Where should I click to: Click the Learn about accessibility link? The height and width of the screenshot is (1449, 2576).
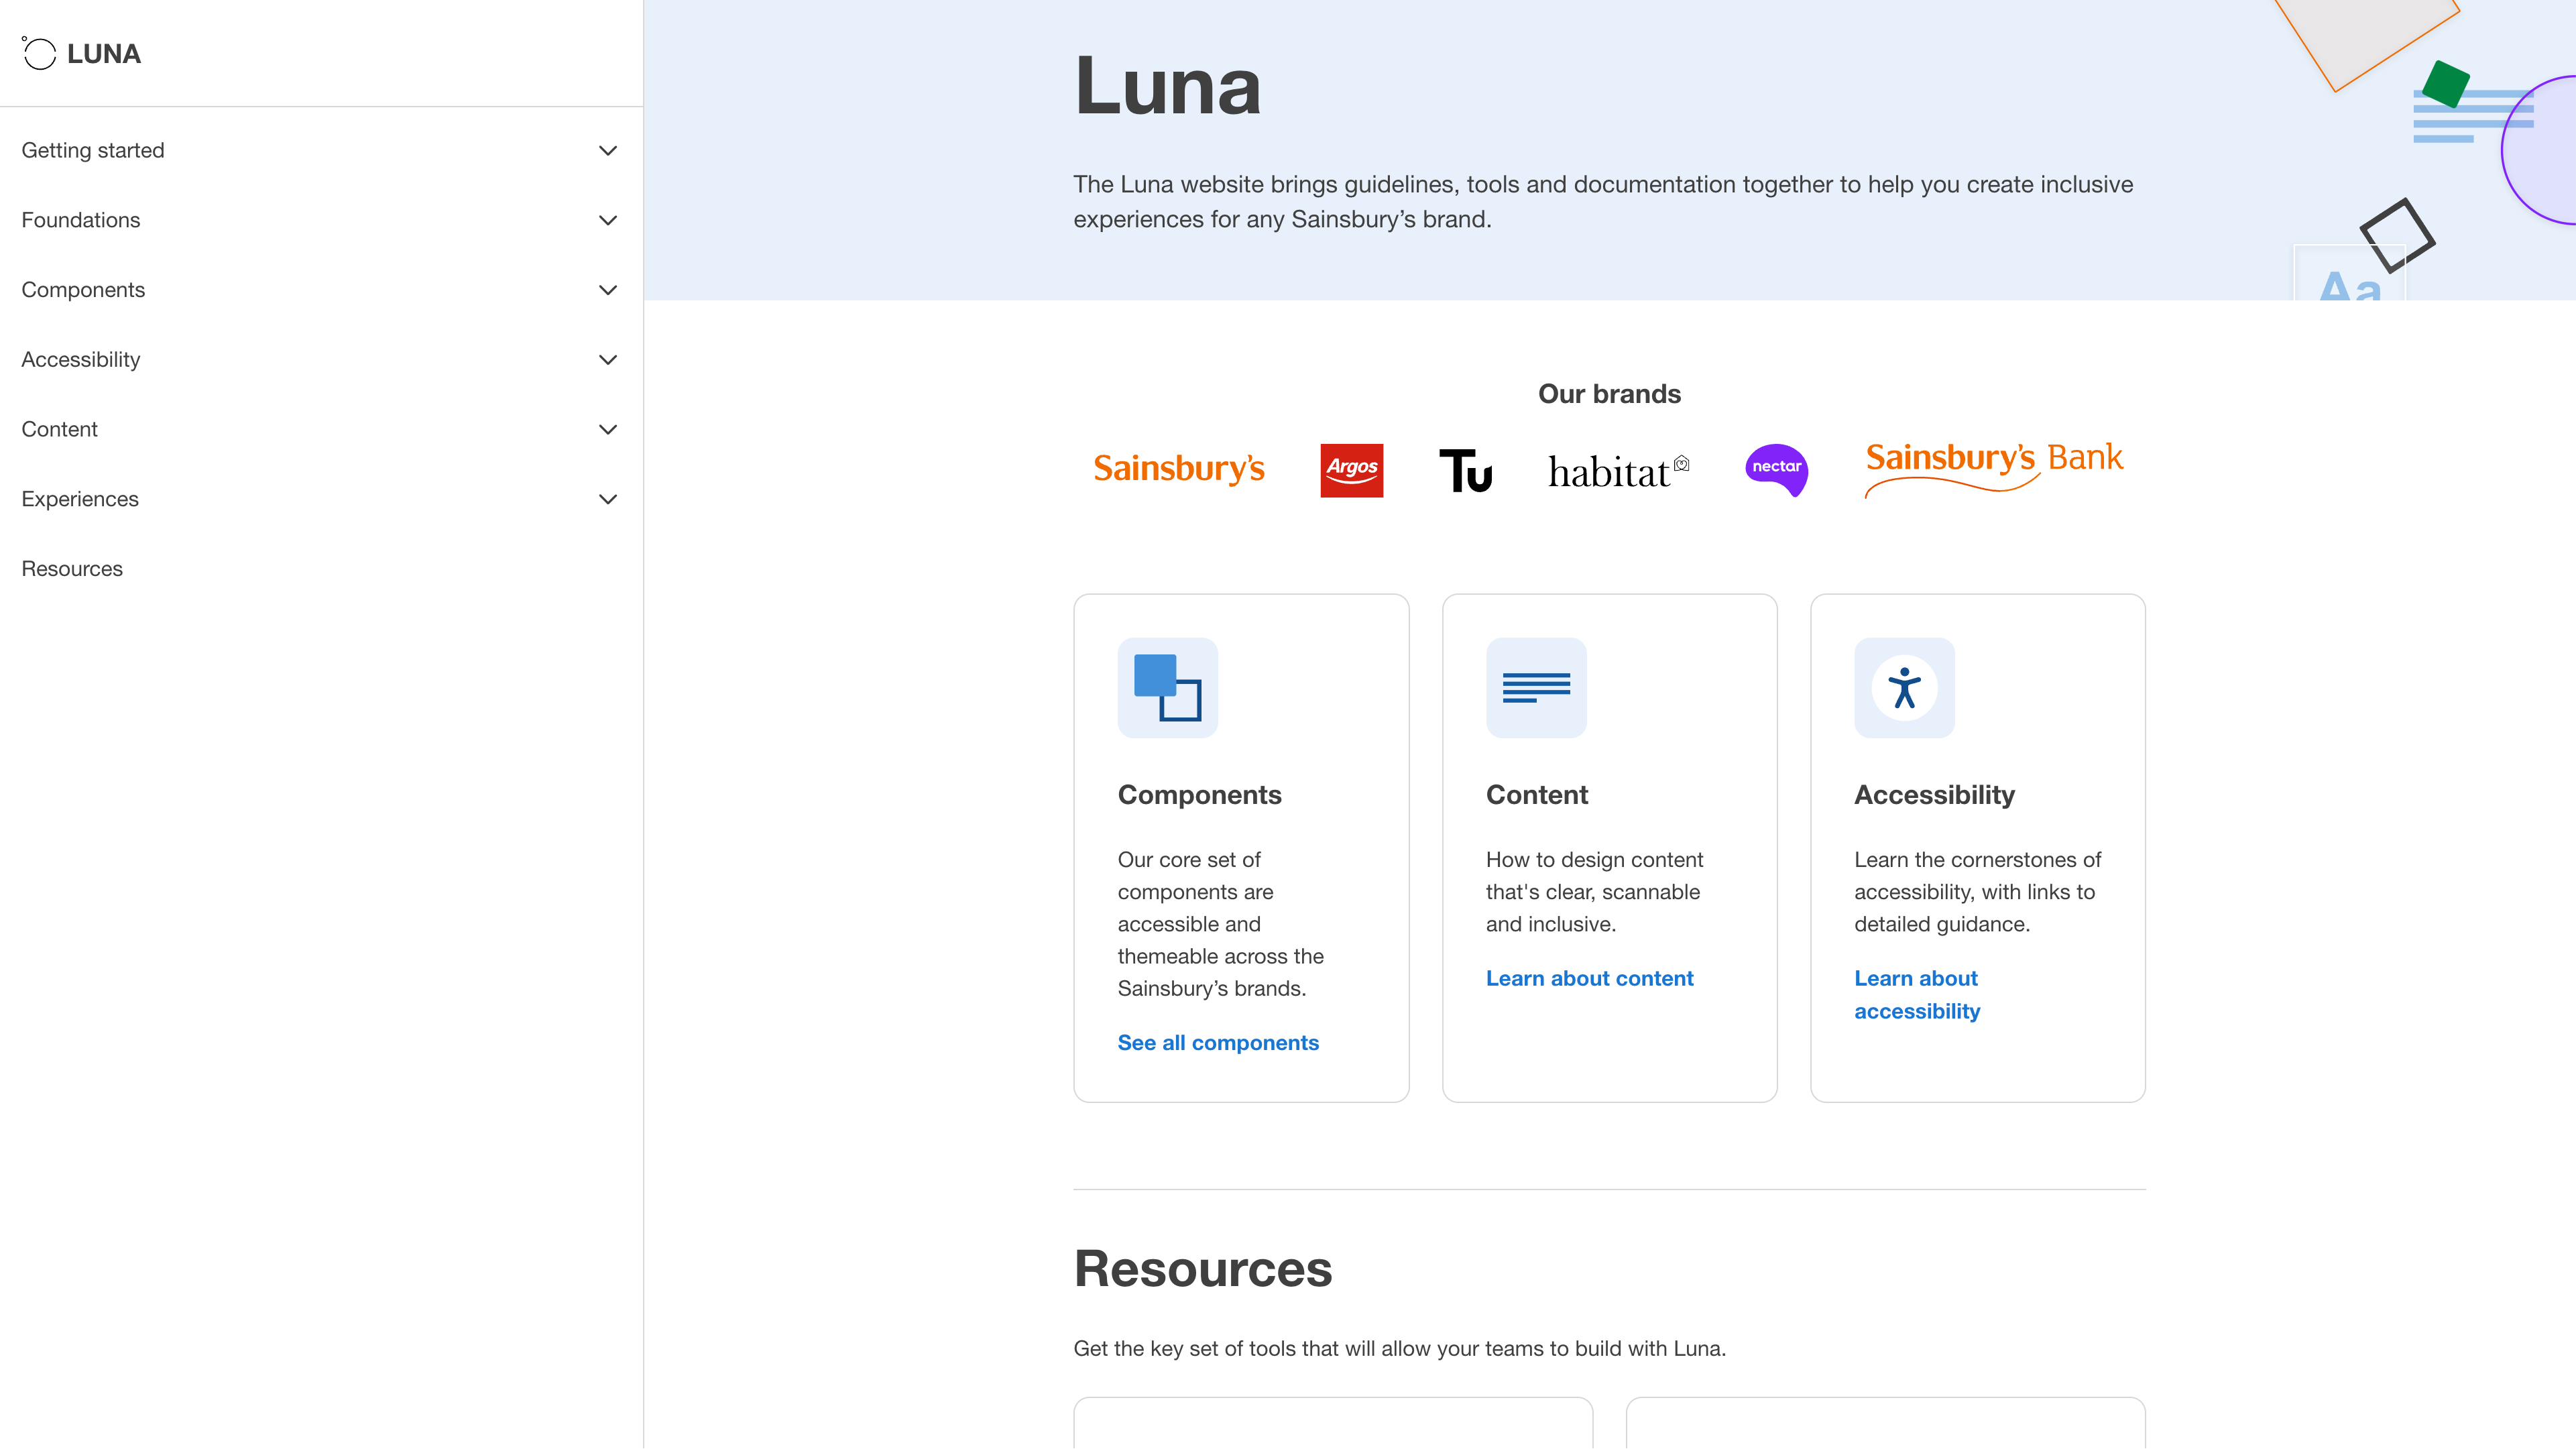tap(1916, 994)
